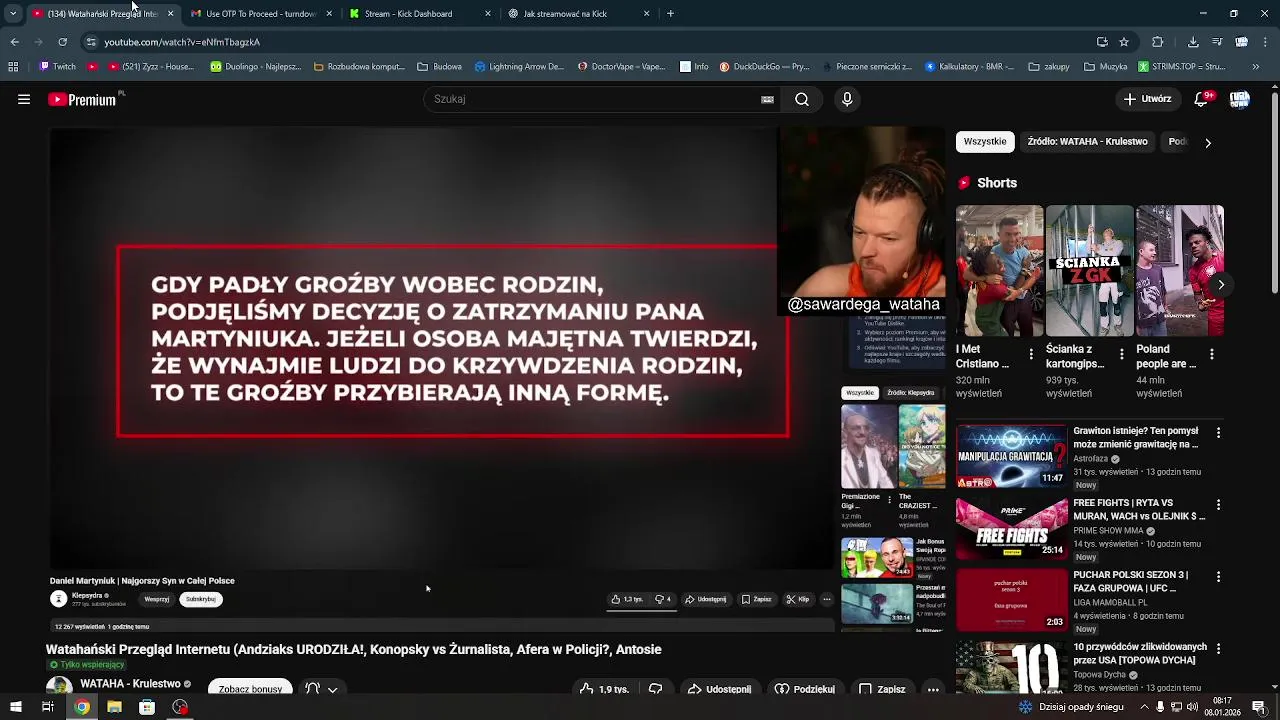Open the account avatar menu

(x=1239, y=99)
